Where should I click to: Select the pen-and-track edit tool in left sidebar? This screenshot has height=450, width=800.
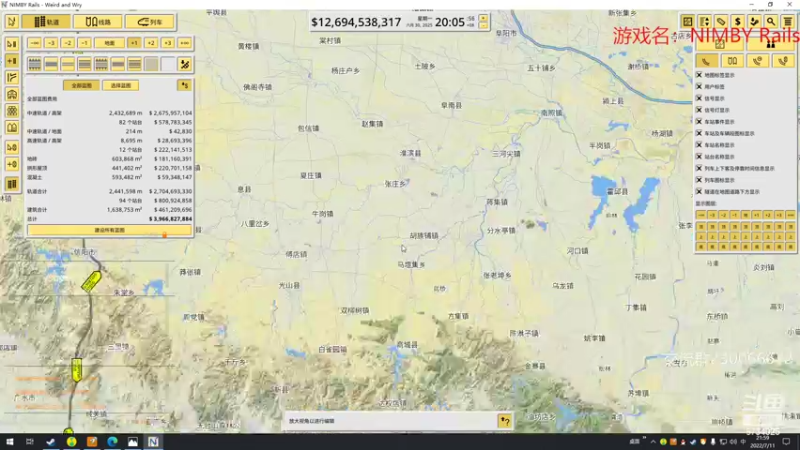coord(12,44)
